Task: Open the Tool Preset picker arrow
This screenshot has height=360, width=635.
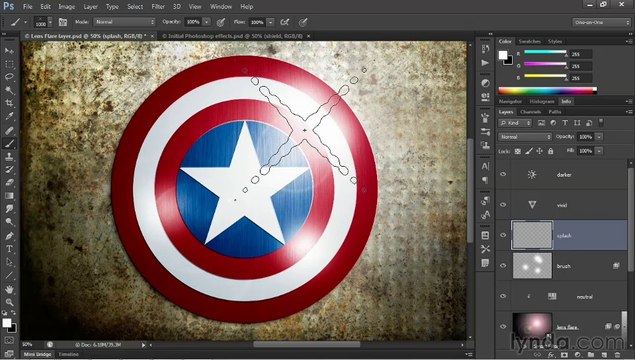Action: (26, 22)
